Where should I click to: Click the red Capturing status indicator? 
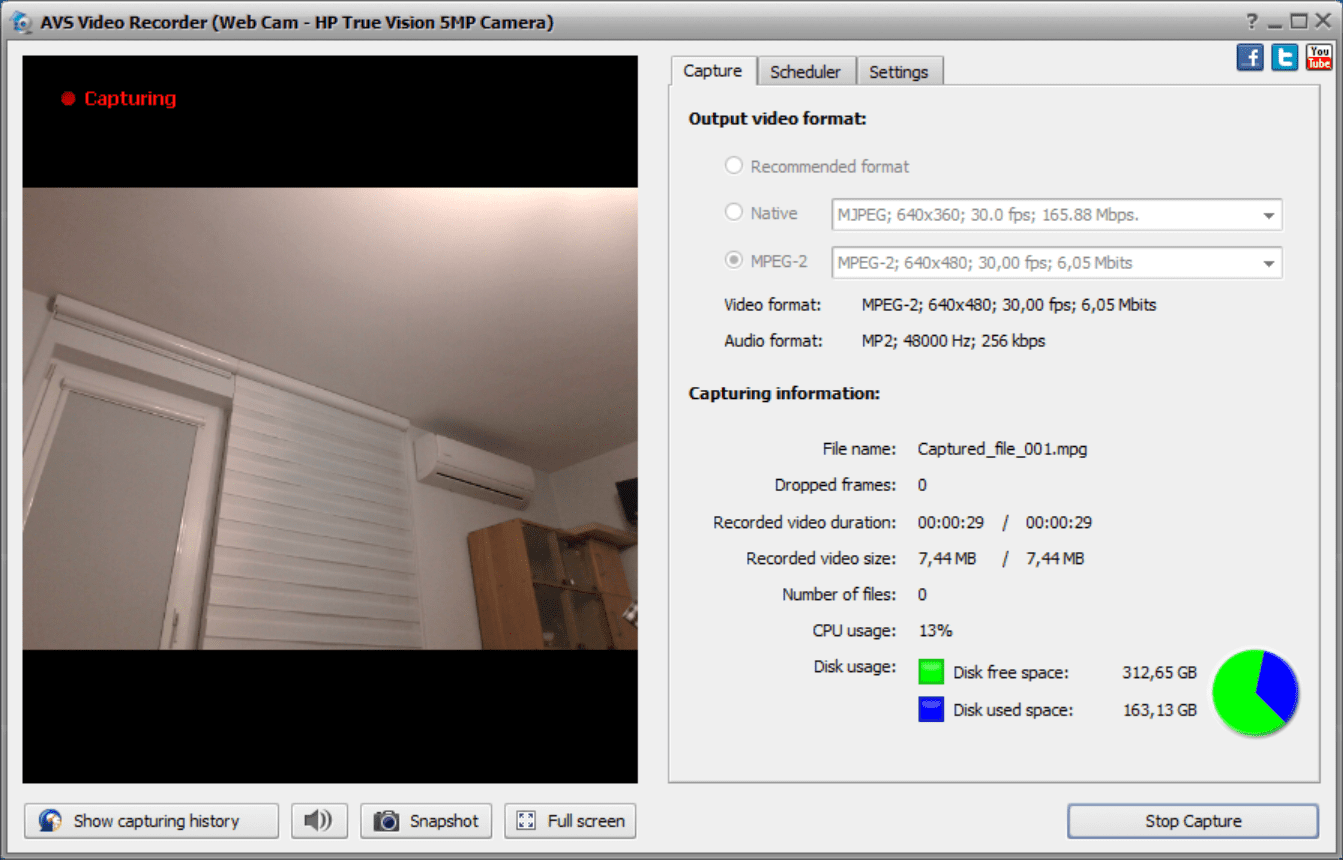tap(119, 98)
